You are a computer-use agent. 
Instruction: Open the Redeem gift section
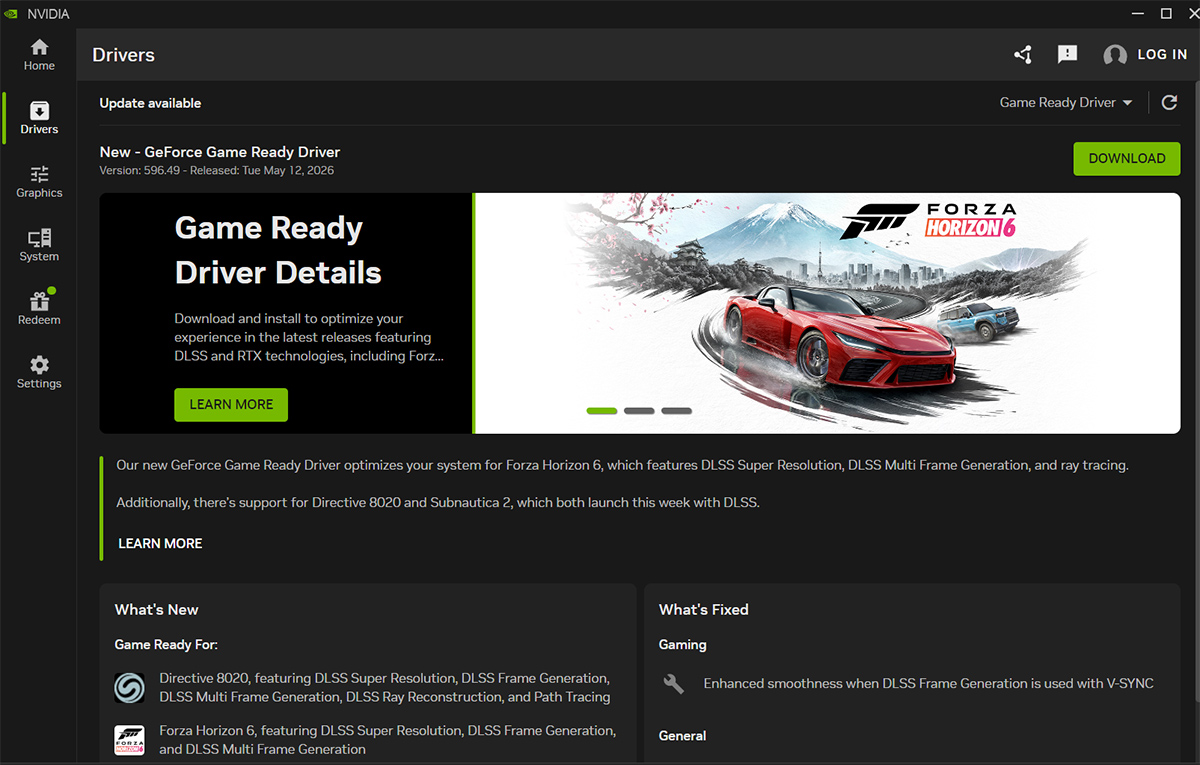pyautogui.click(x=39, y=309)
